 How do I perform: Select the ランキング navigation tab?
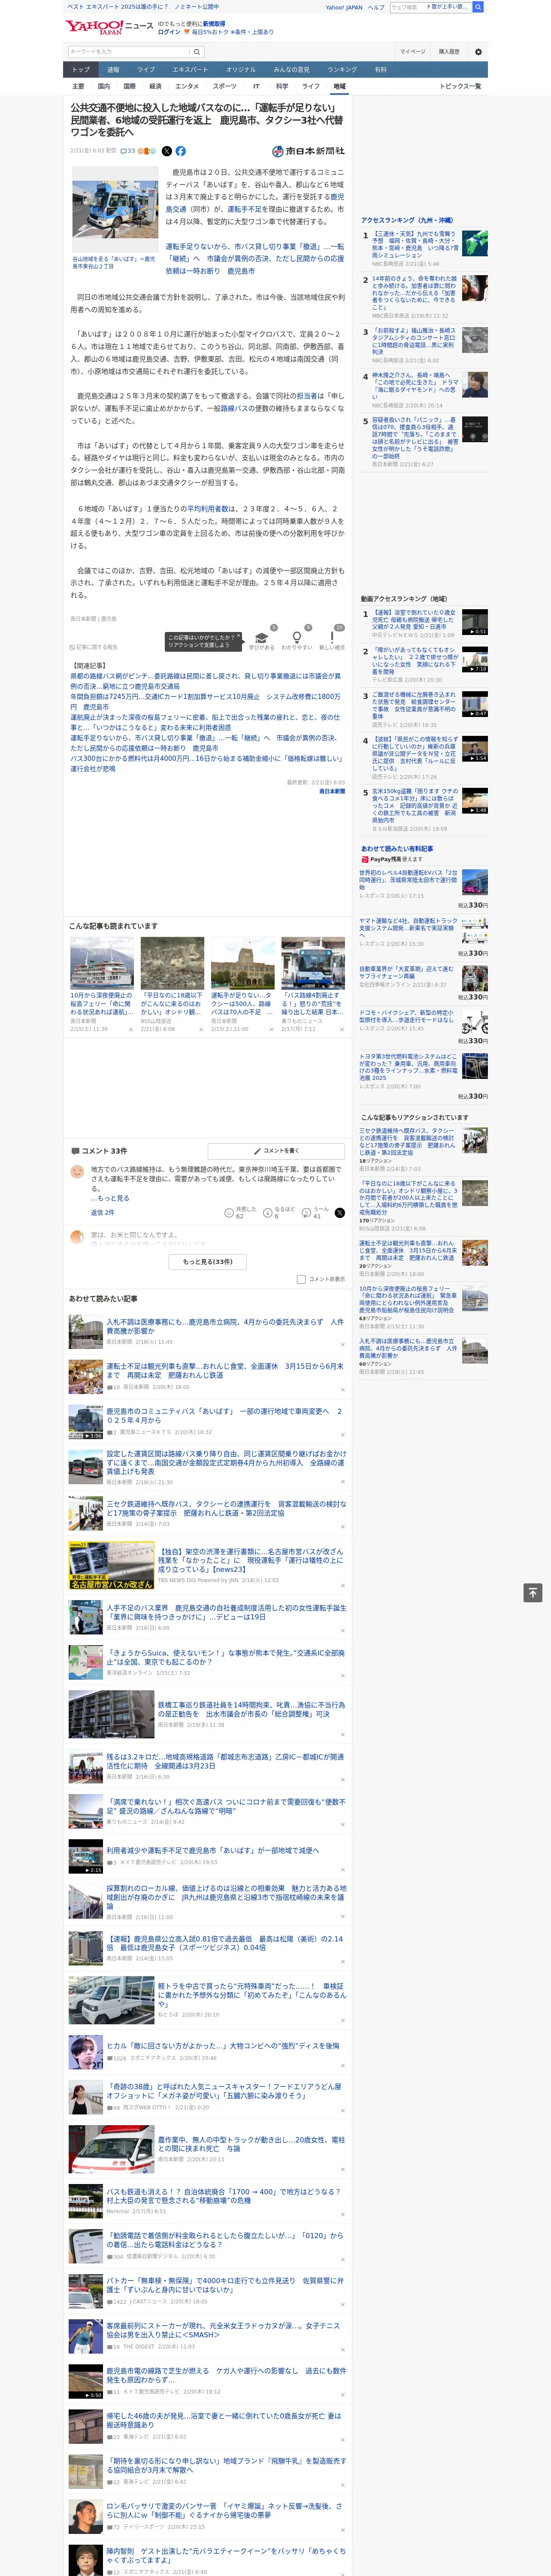pyautogui.click(x=342, y=70)
